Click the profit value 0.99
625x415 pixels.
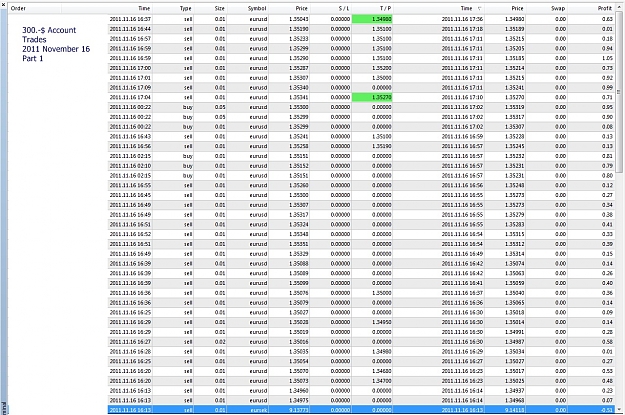tap(607, 88)
